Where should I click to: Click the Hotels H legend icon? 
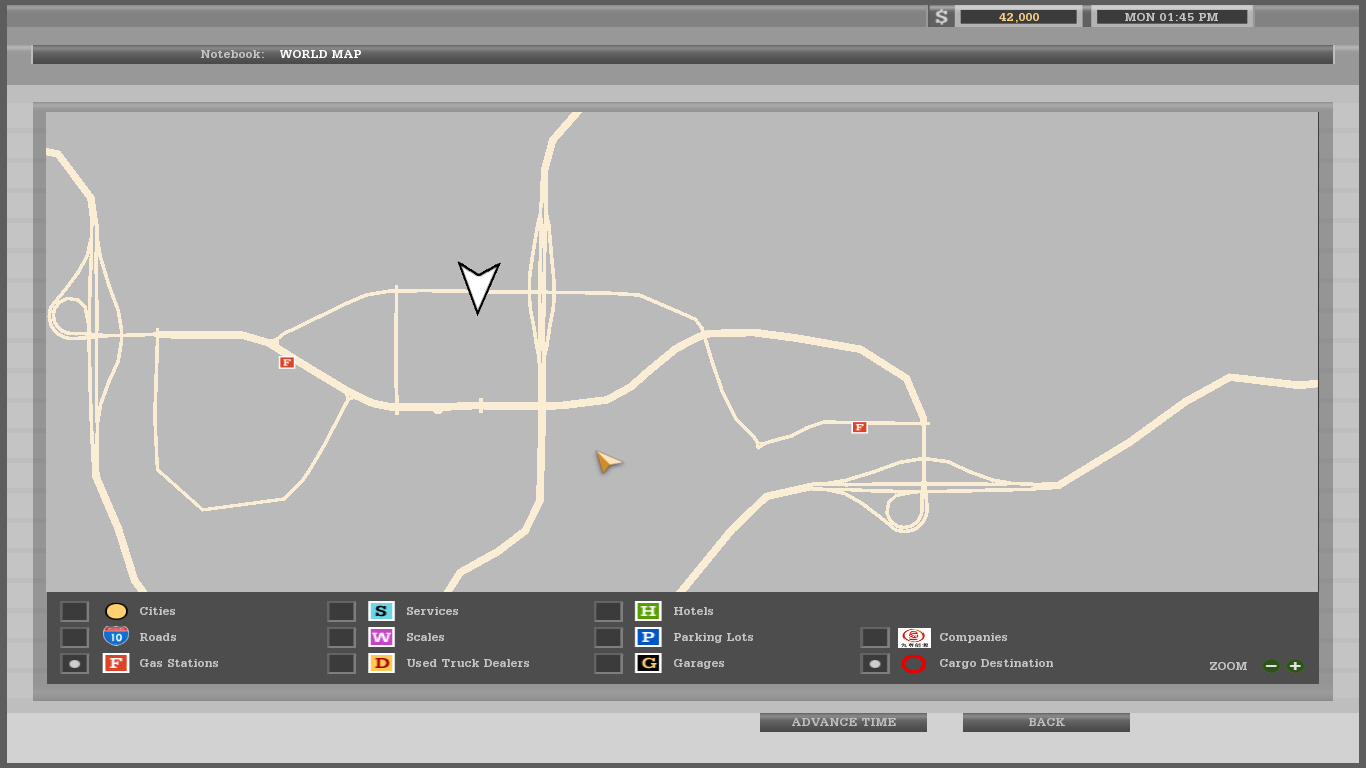(648, 611)
